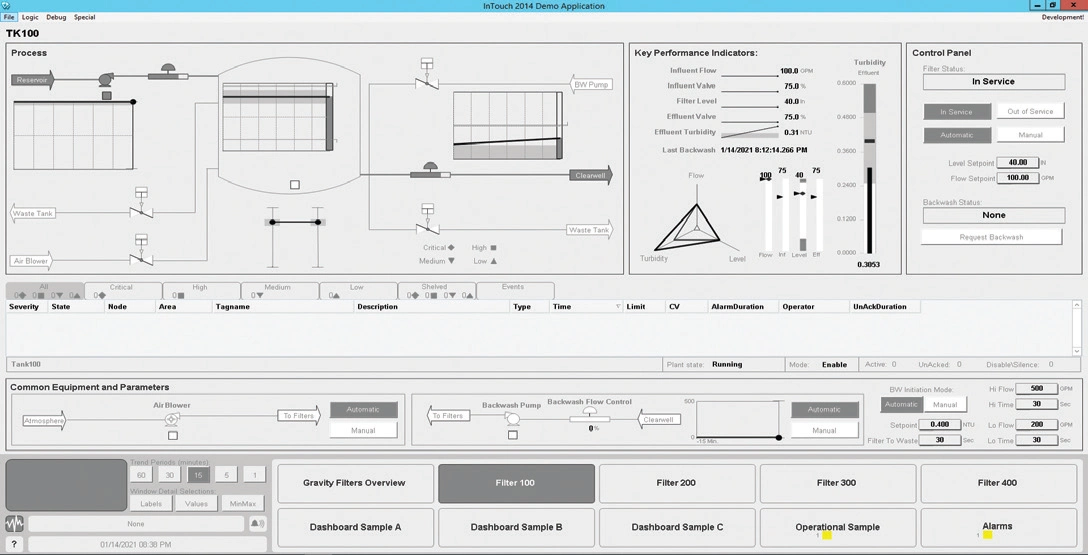Click the Level Setpoint input field
Screen dimensions: 1088x555
click(1018, 162)
